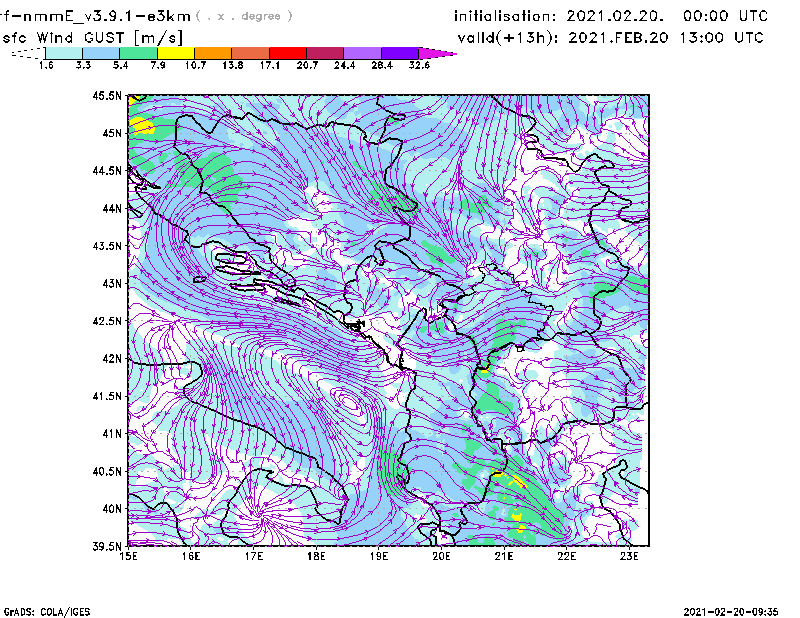Screen dimensions: 800x618
Task: Click the light cyan 1.6–3.3 legend swatch
Action: [x=64, y=53]
